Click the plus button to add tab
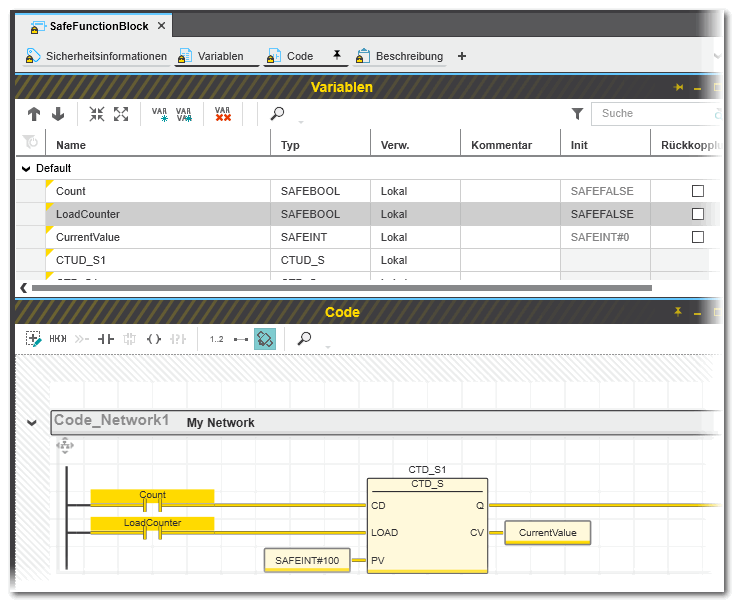Image resolution: width=735 pixels, height=603 pixels. (462, 56)
